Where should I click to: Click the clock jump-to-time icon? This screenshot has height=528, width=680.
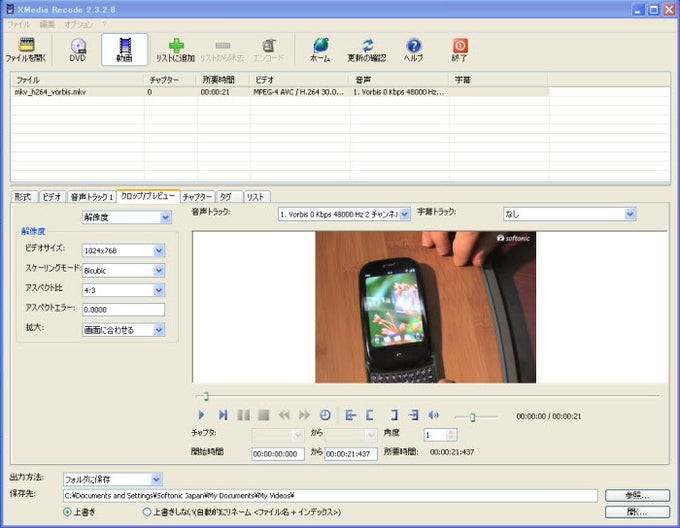point(325,415)
